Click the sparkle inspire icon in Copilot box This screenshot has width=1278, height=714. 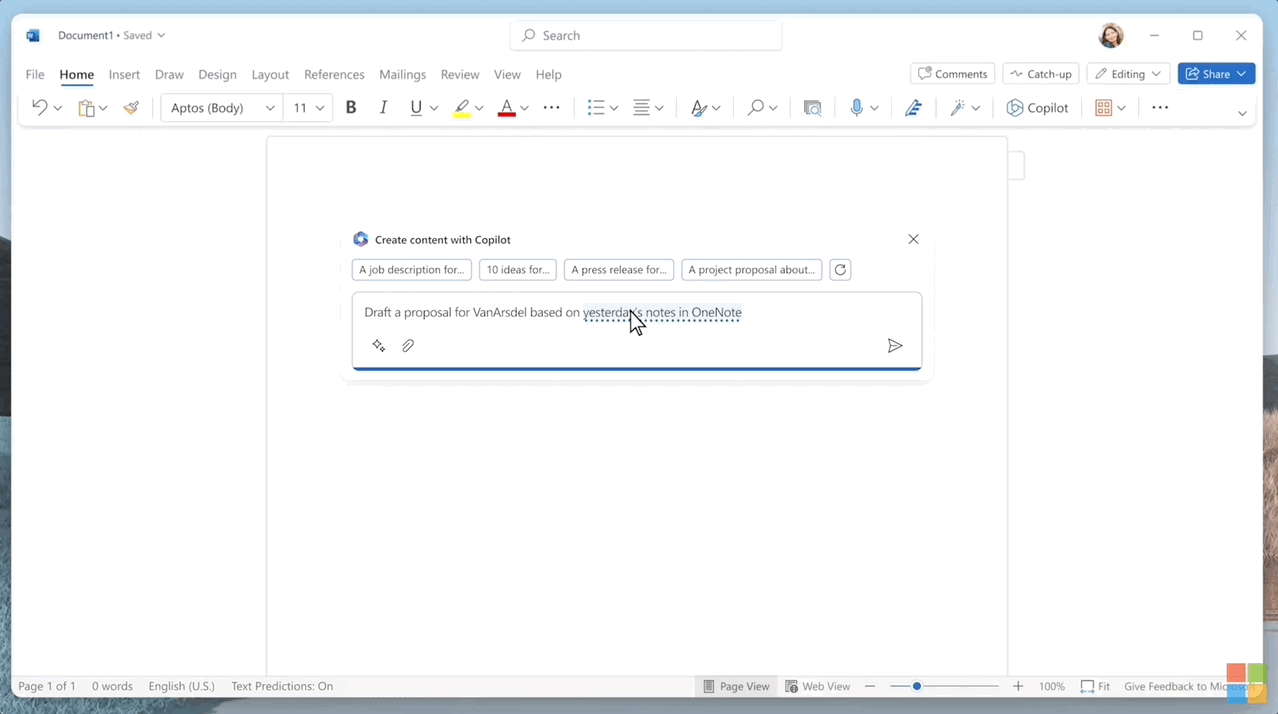point(379,346)
